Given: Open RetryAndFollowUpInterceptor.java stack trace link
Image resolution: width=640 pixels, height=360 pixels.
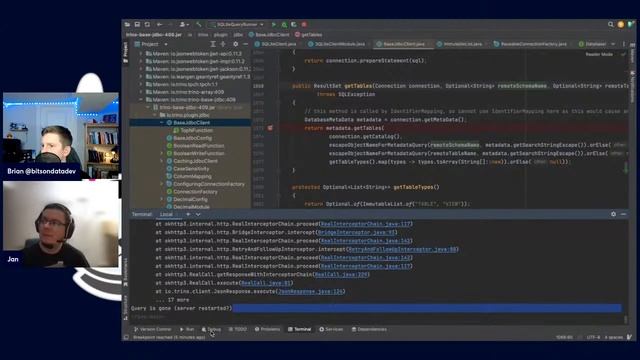Looking at the screenshot, I should coord(402,249).
